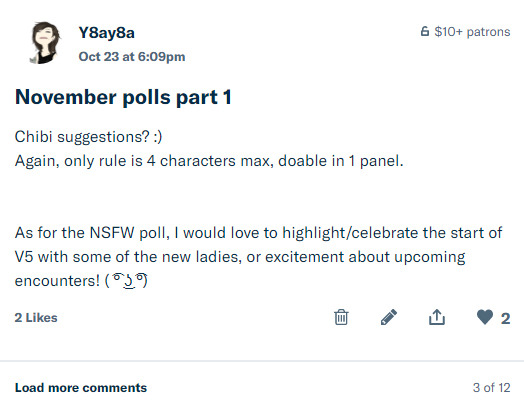Click the trash delete post icon
This screenshot has height=407, width=524.
coord(341,317)
